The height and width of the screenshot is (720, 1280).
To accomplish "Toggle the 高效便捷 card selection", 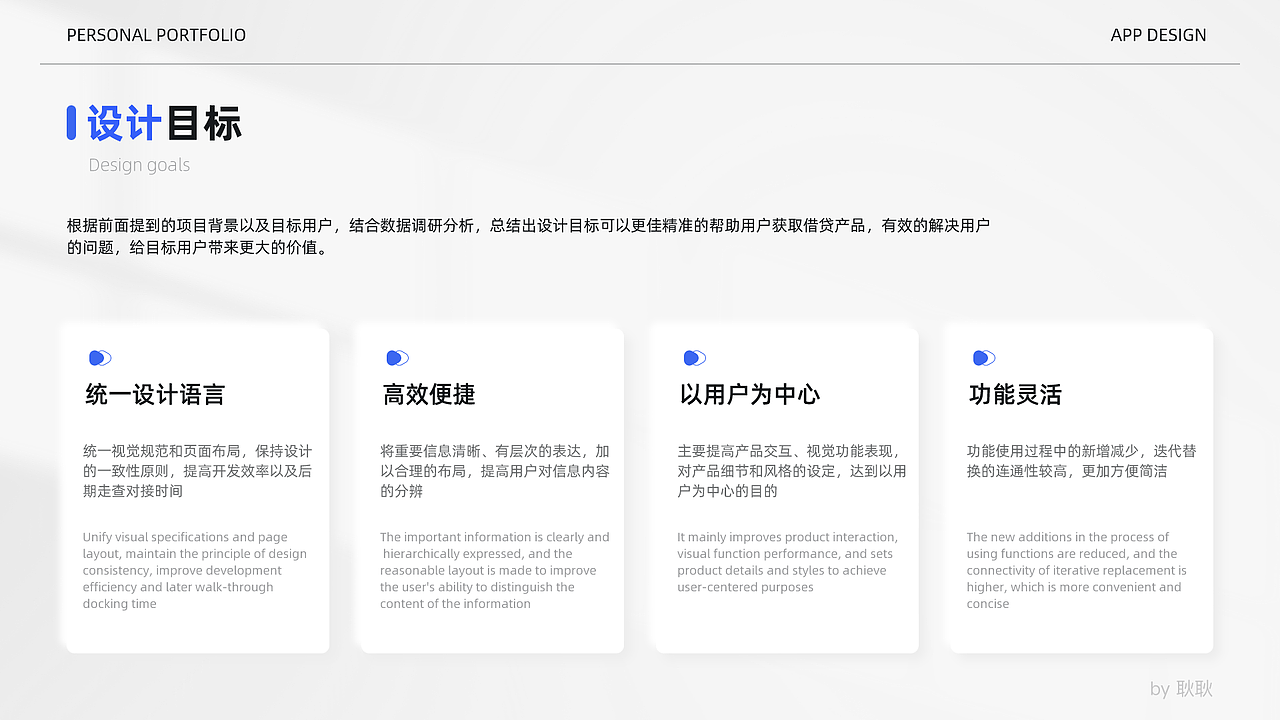I will (489, 488).
